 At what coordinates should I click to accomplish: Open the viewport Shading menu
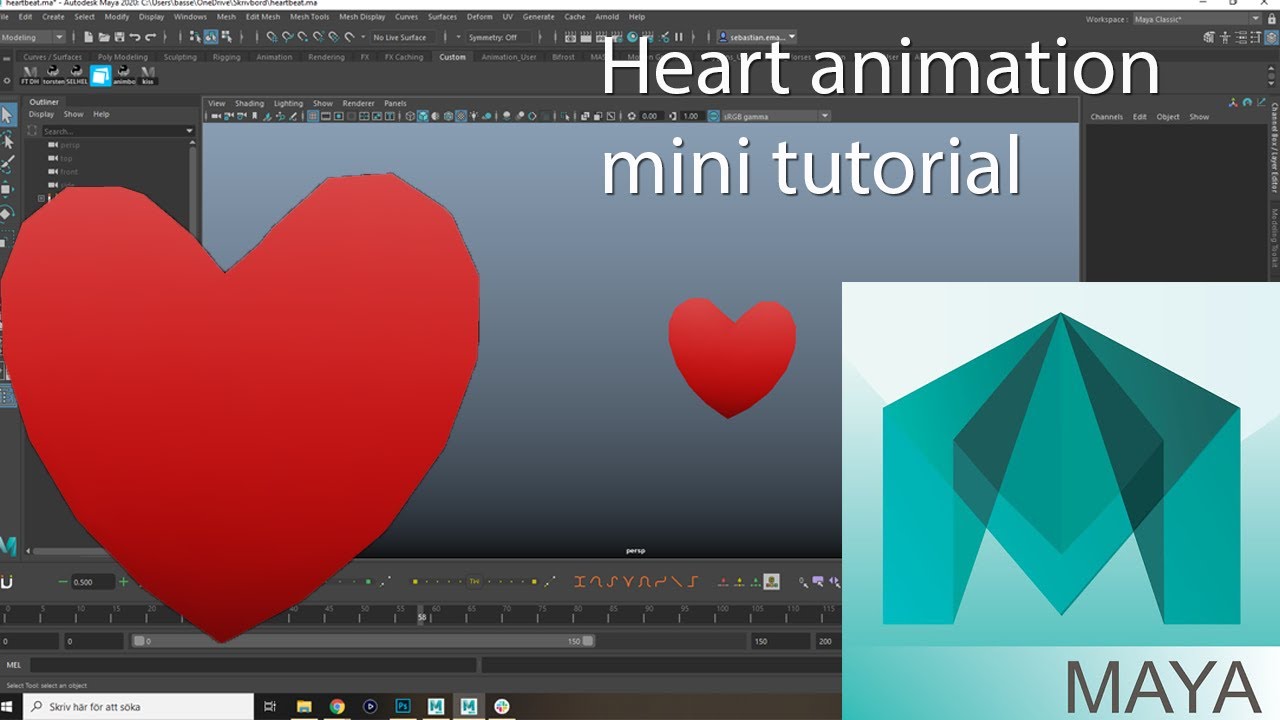pyautogui.click(x=249, y=103)
